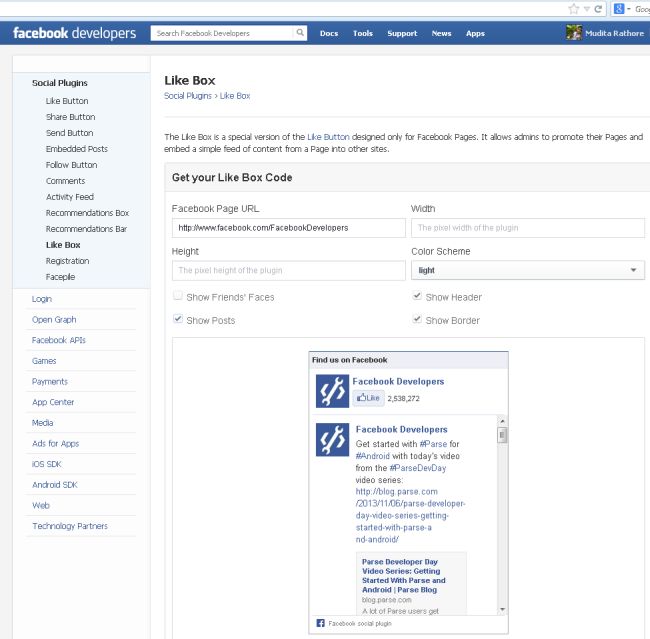
Task: Open the Docs menu
Action: (329, 33)
